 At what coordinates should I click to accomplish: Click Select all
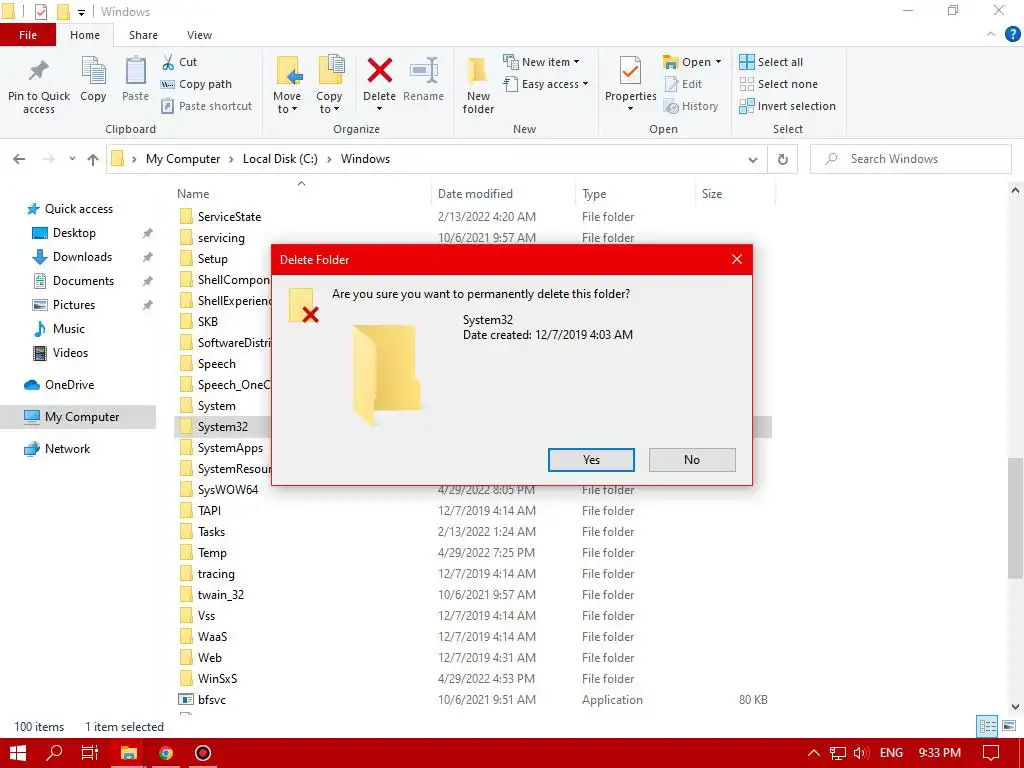tap(771, 62)
